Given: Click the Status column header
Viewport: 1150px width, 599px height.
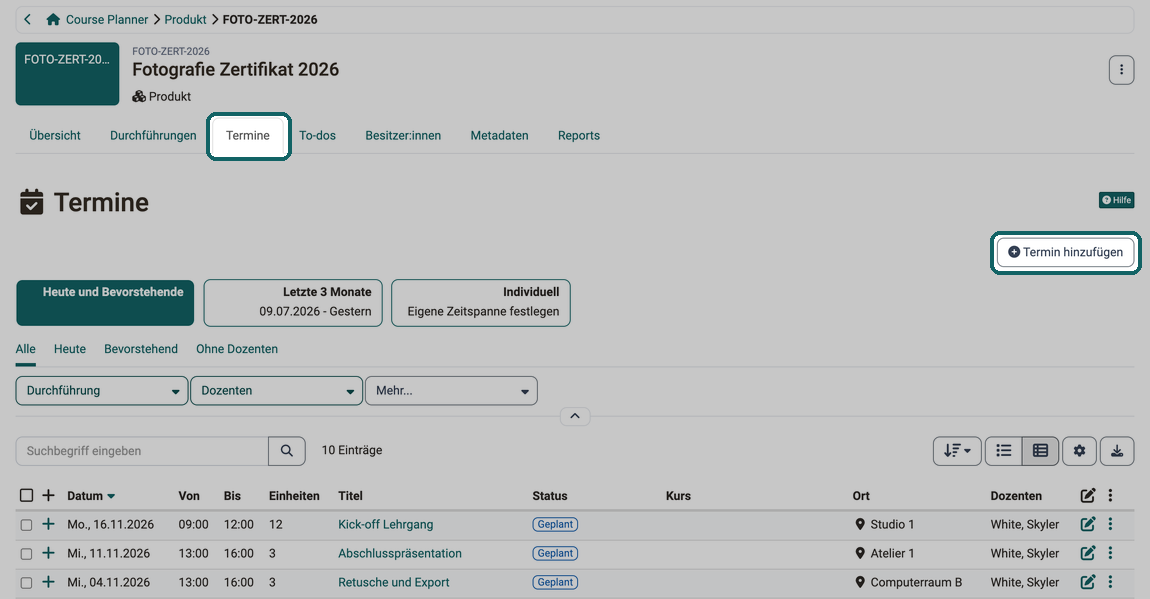Looking at the screenshot, I should 550,496.
